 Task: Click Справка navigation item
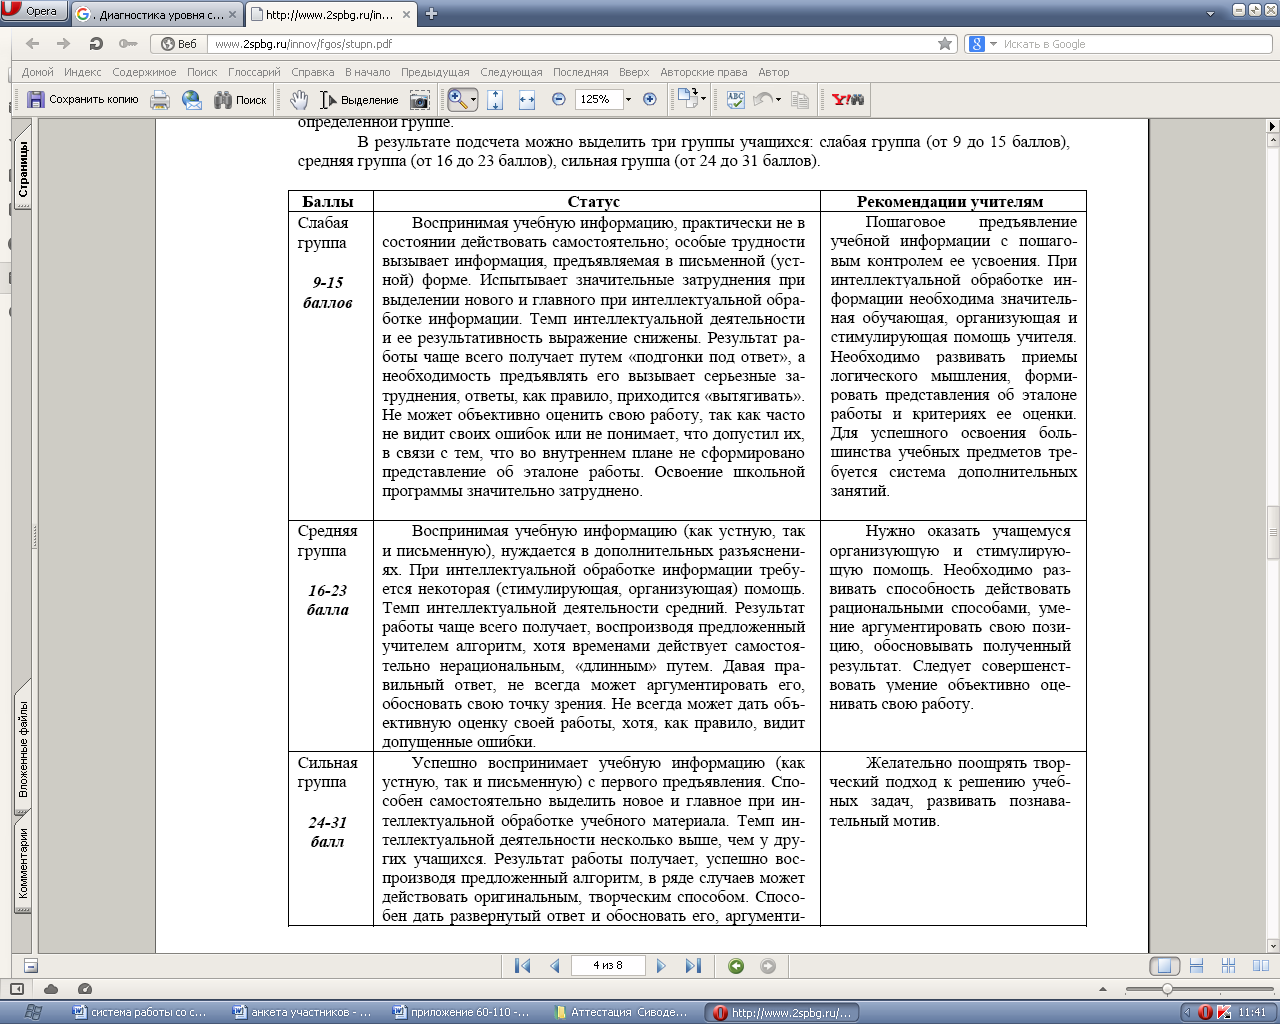pyautogui.click(x=313, y=72)
